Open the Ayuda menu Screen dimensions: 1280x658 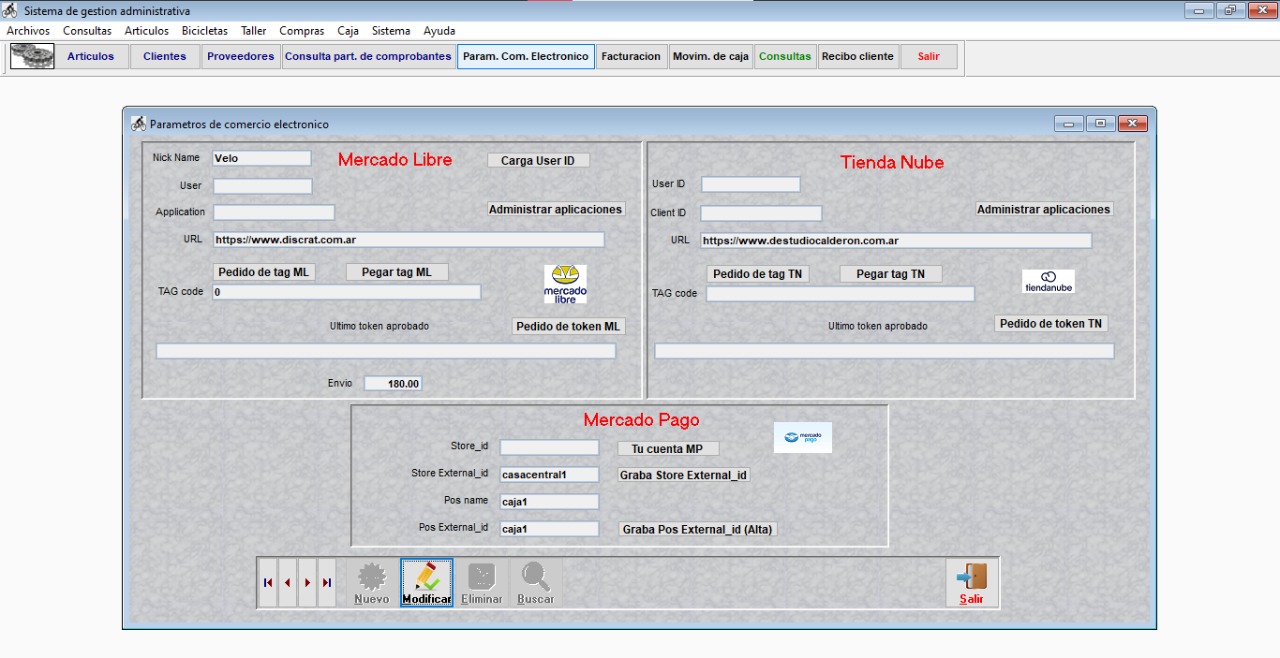[x=439, y=31]
